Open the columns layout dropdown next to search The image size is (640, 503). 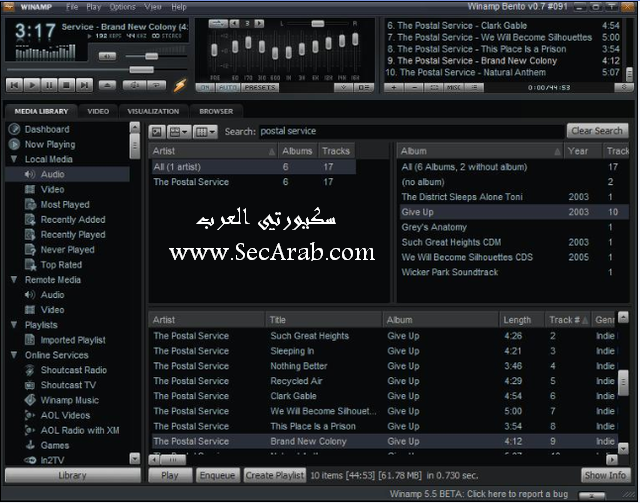point(205,132)
